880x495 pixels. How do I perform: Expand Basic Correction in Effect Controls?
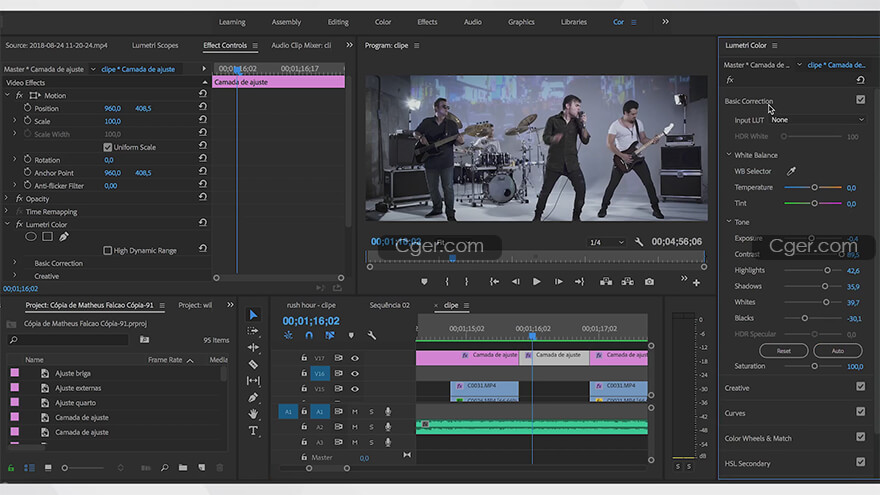click(15, 263)
